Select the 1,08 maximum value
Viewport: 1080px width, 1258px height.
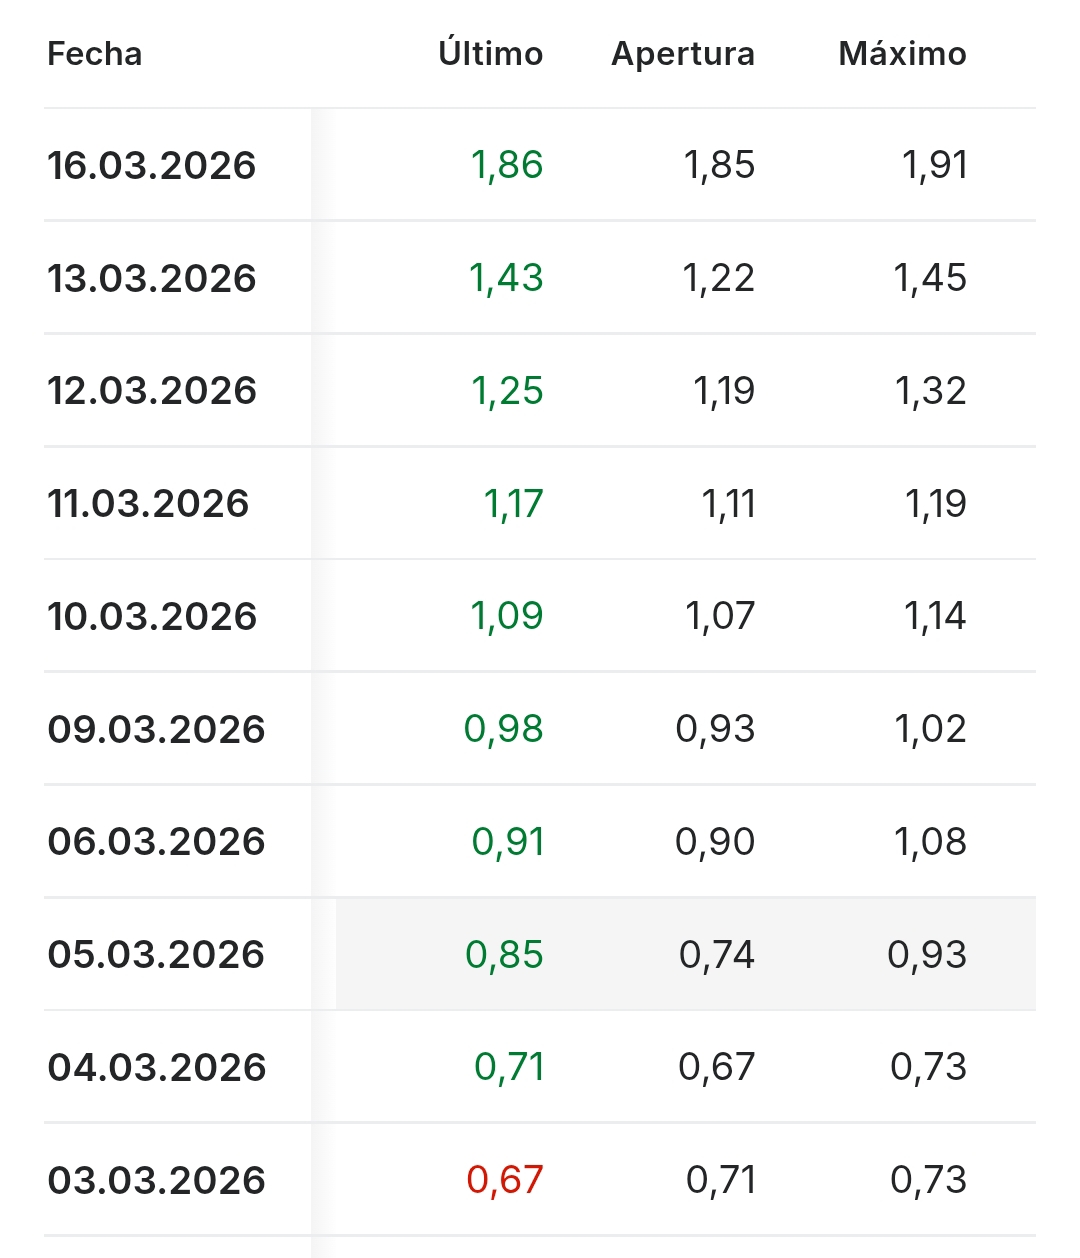(x=930, y=841)
